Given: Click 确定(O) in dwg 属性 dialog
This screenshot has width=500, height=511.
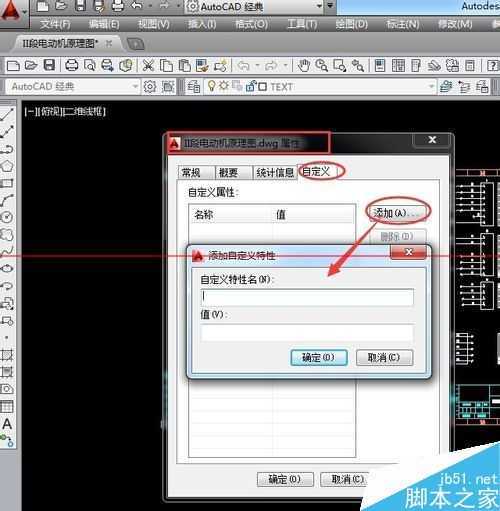Looking at the screenshot, I should (x=285, y=480).
